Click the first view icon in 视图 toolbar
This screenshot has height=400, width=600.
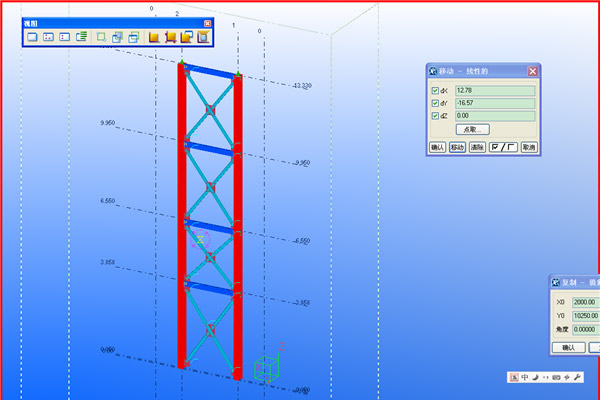(x=32, y=37)
